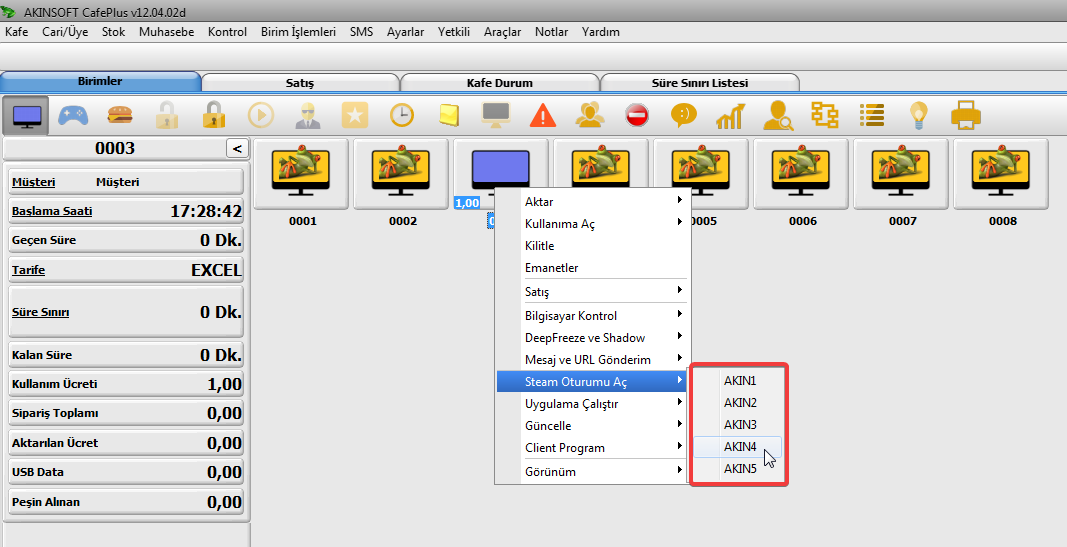This screenshot has height=547, width=1067.
Task: Choose AKIN2 Steam account
Action: 739,403
